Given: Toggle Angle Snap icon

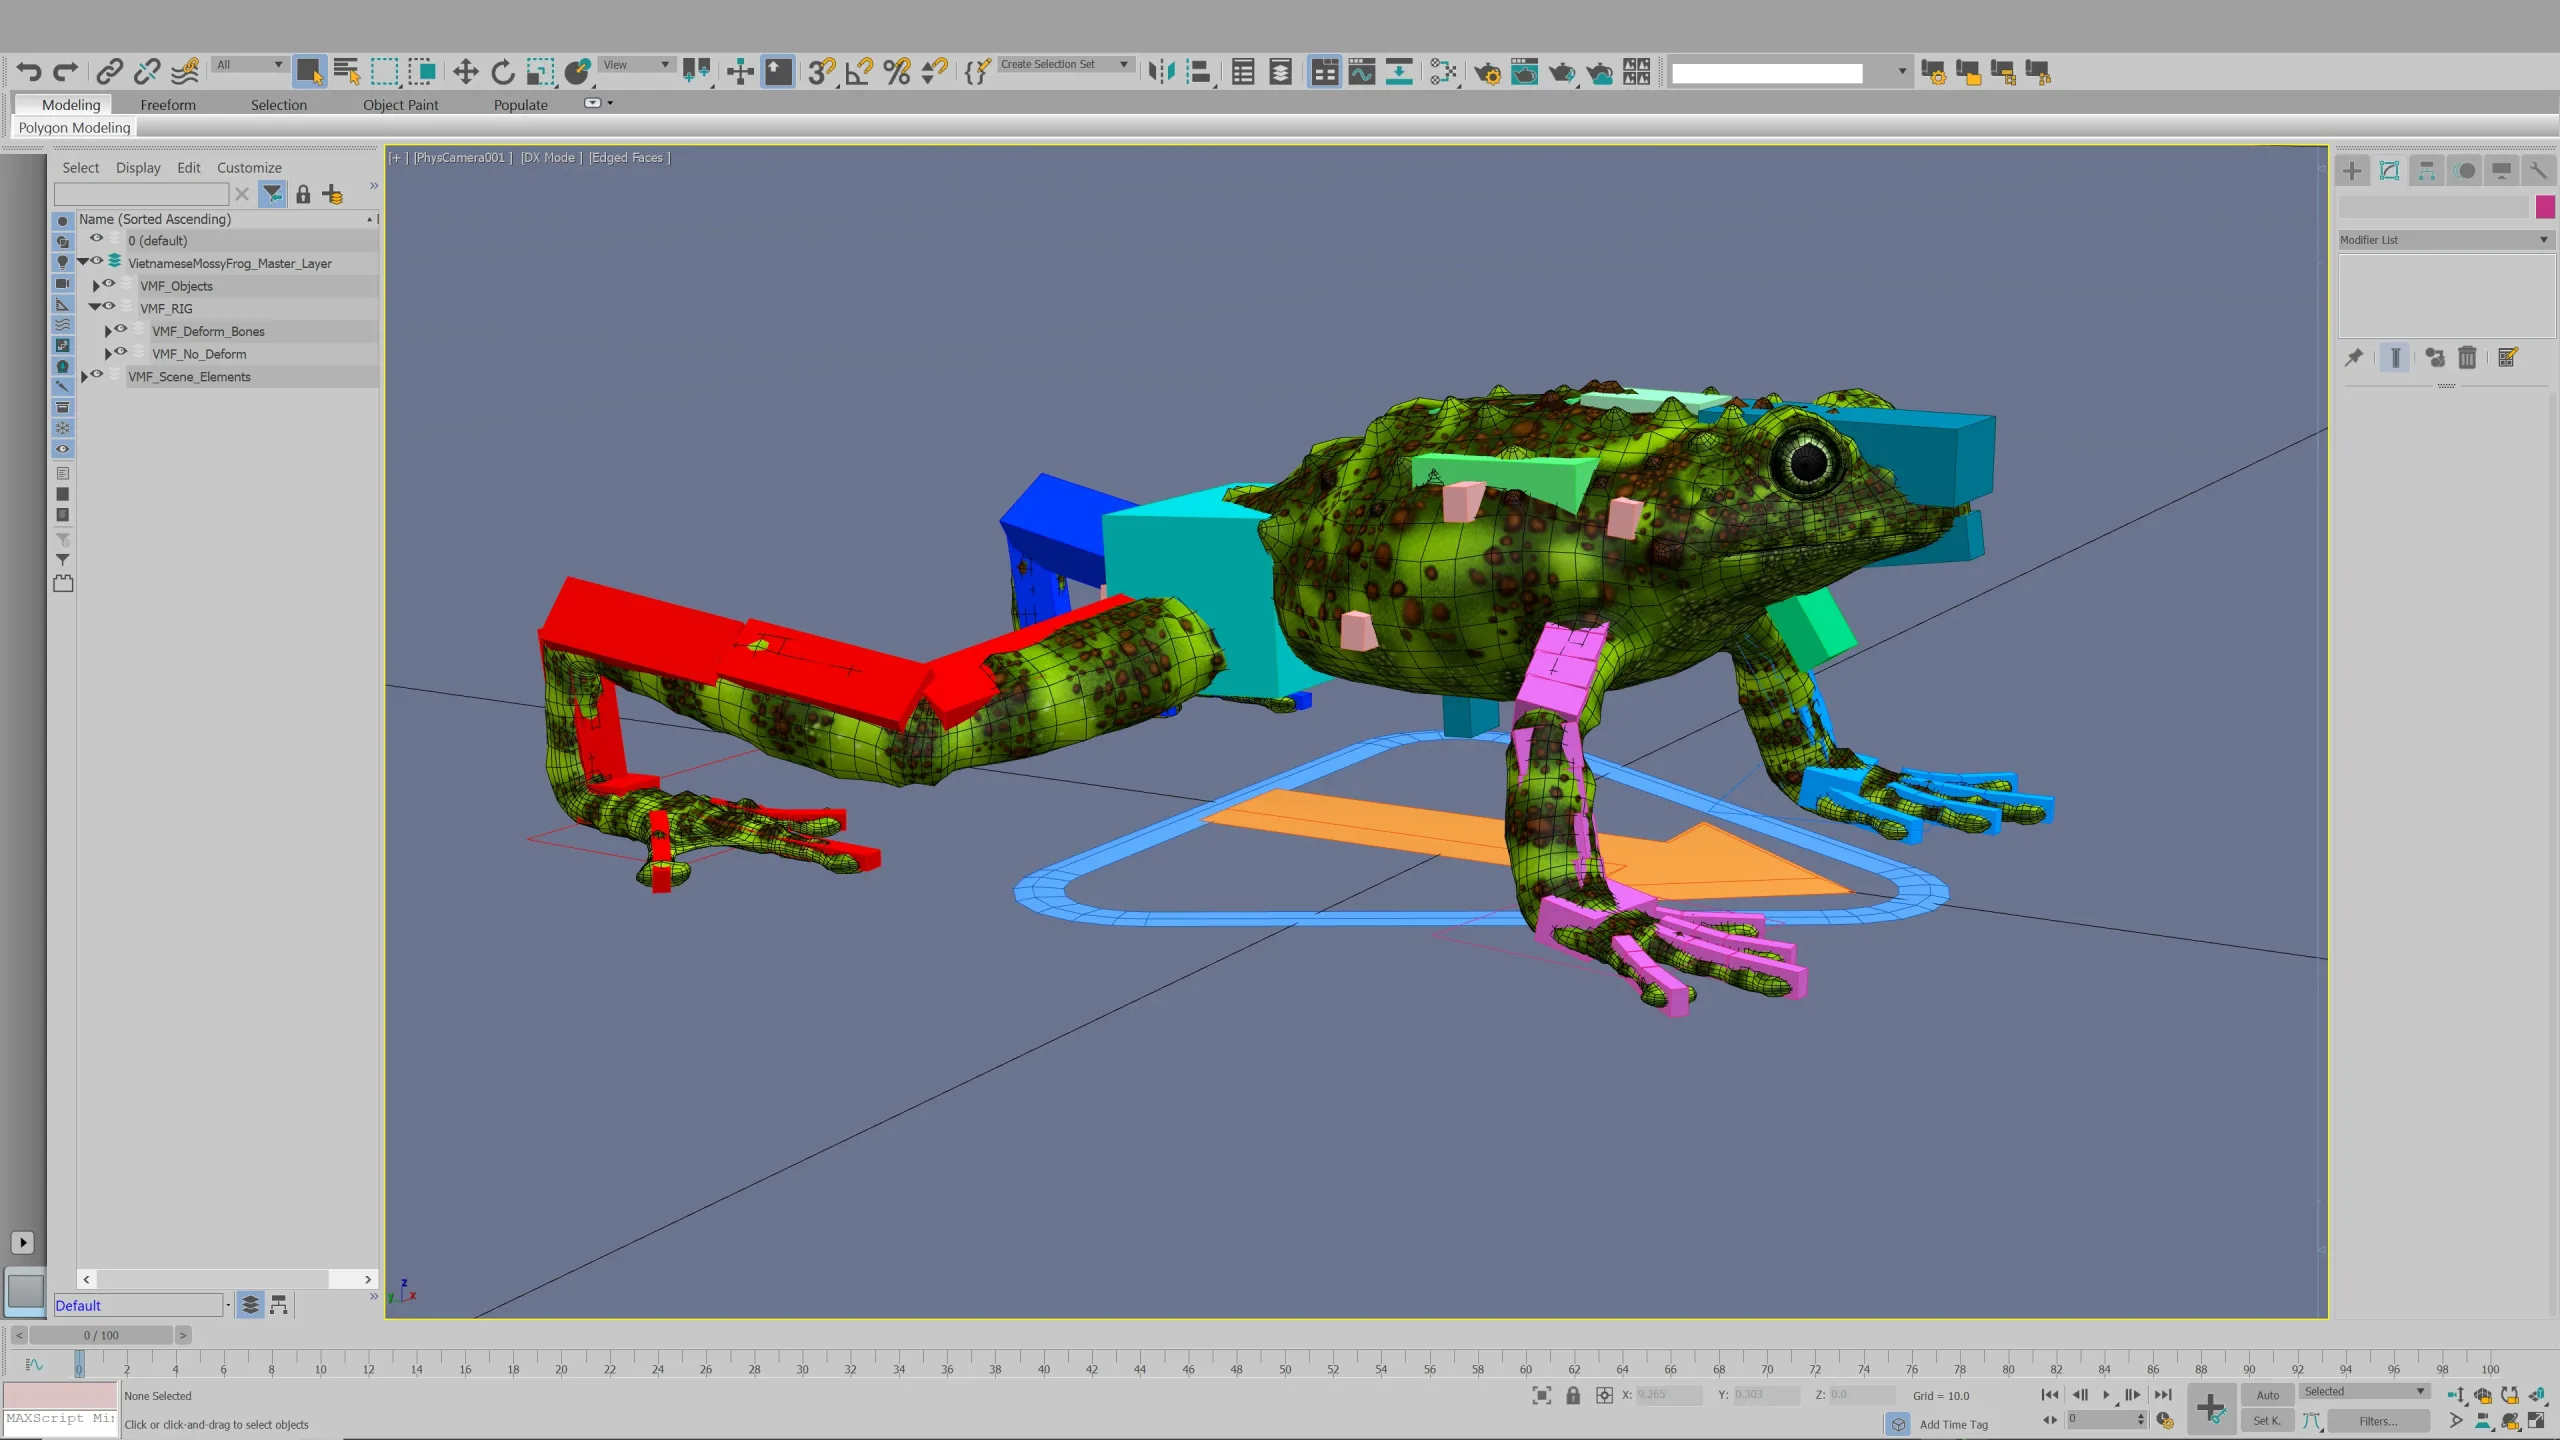Looking at the screenshot, I should click(x=859, y=72).
